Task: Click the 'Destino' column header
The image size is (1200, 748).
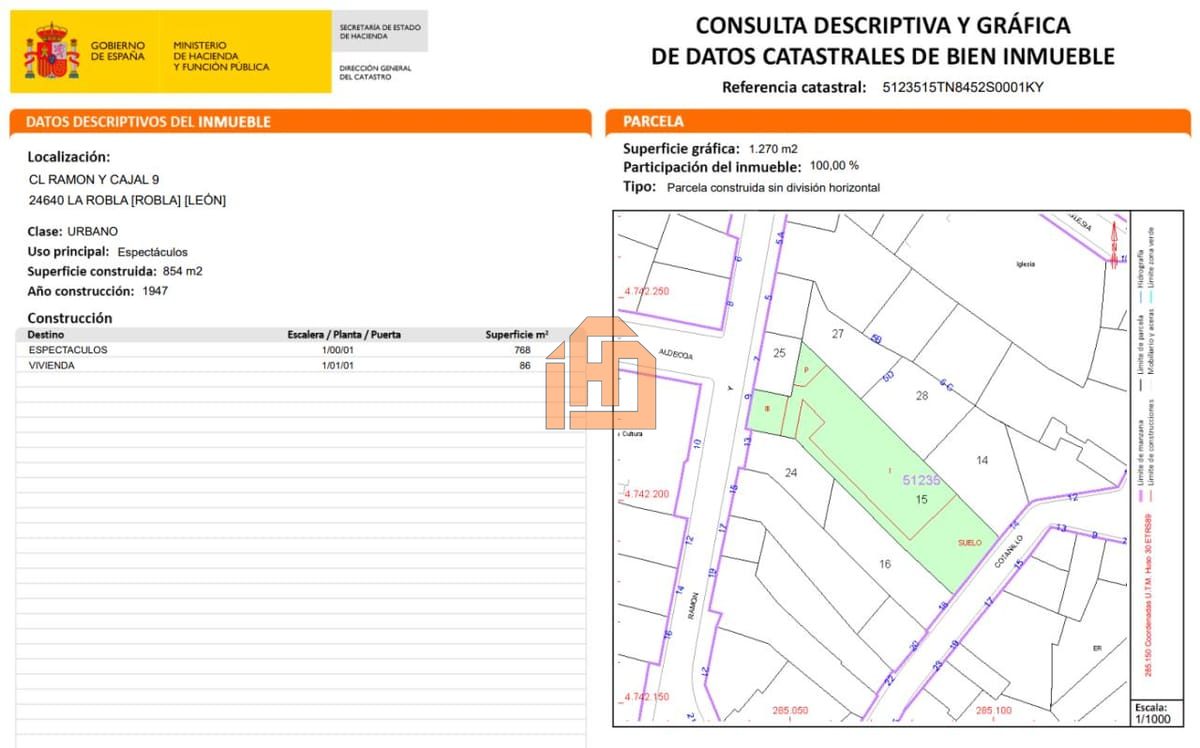Action: coord(45,334)
